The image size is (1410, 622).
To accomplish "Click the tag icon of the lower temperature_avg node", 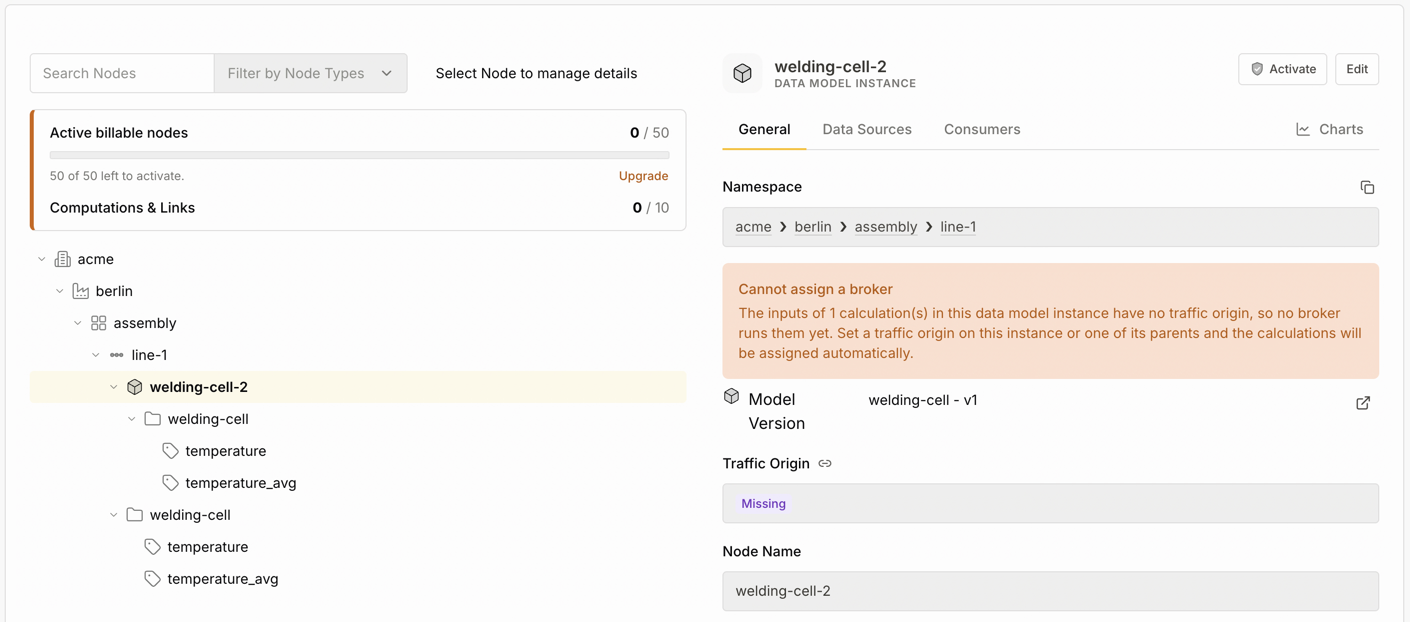I will coord(153,579).
